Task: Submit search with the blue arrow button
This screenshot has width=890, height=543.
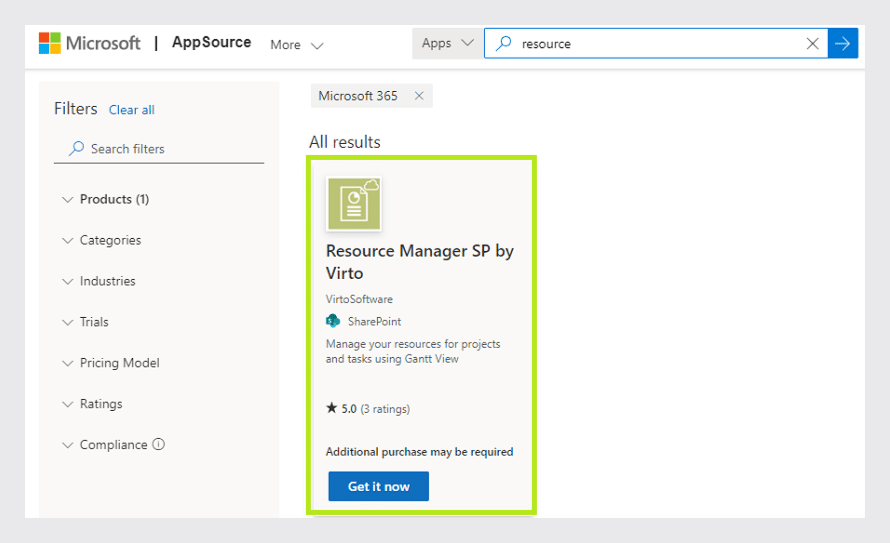Action: pyautogui.click(x=843, y=44)
